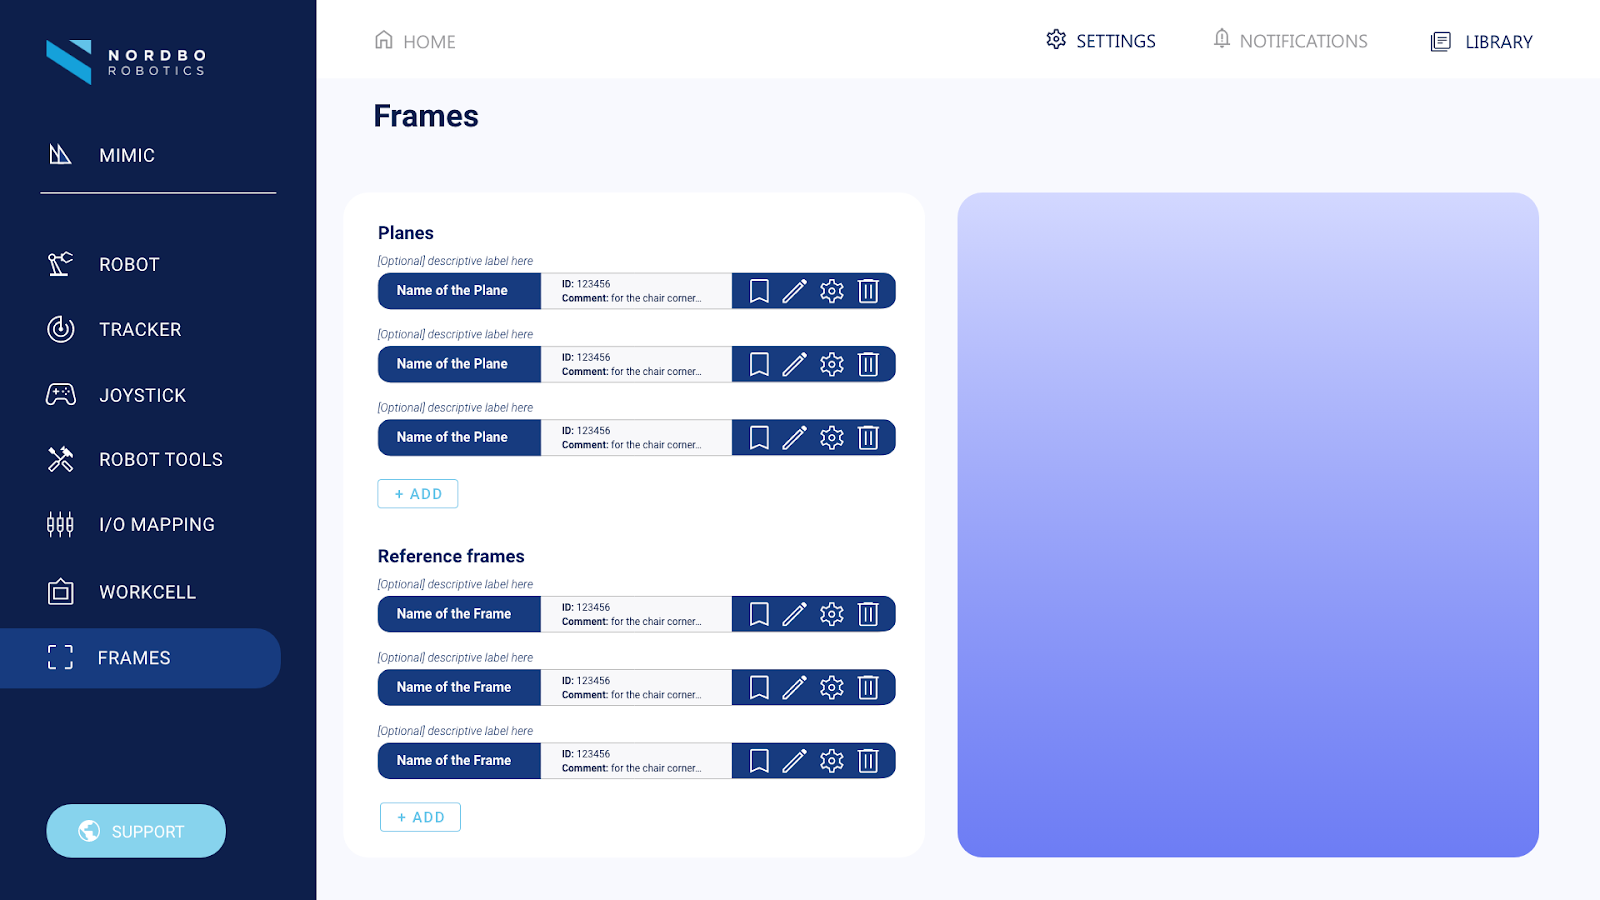Image resolution: width=1600 pixels, height=900 pixels.
Task: Edit the first Plane with the pencil icon
Action: (794, 290)
